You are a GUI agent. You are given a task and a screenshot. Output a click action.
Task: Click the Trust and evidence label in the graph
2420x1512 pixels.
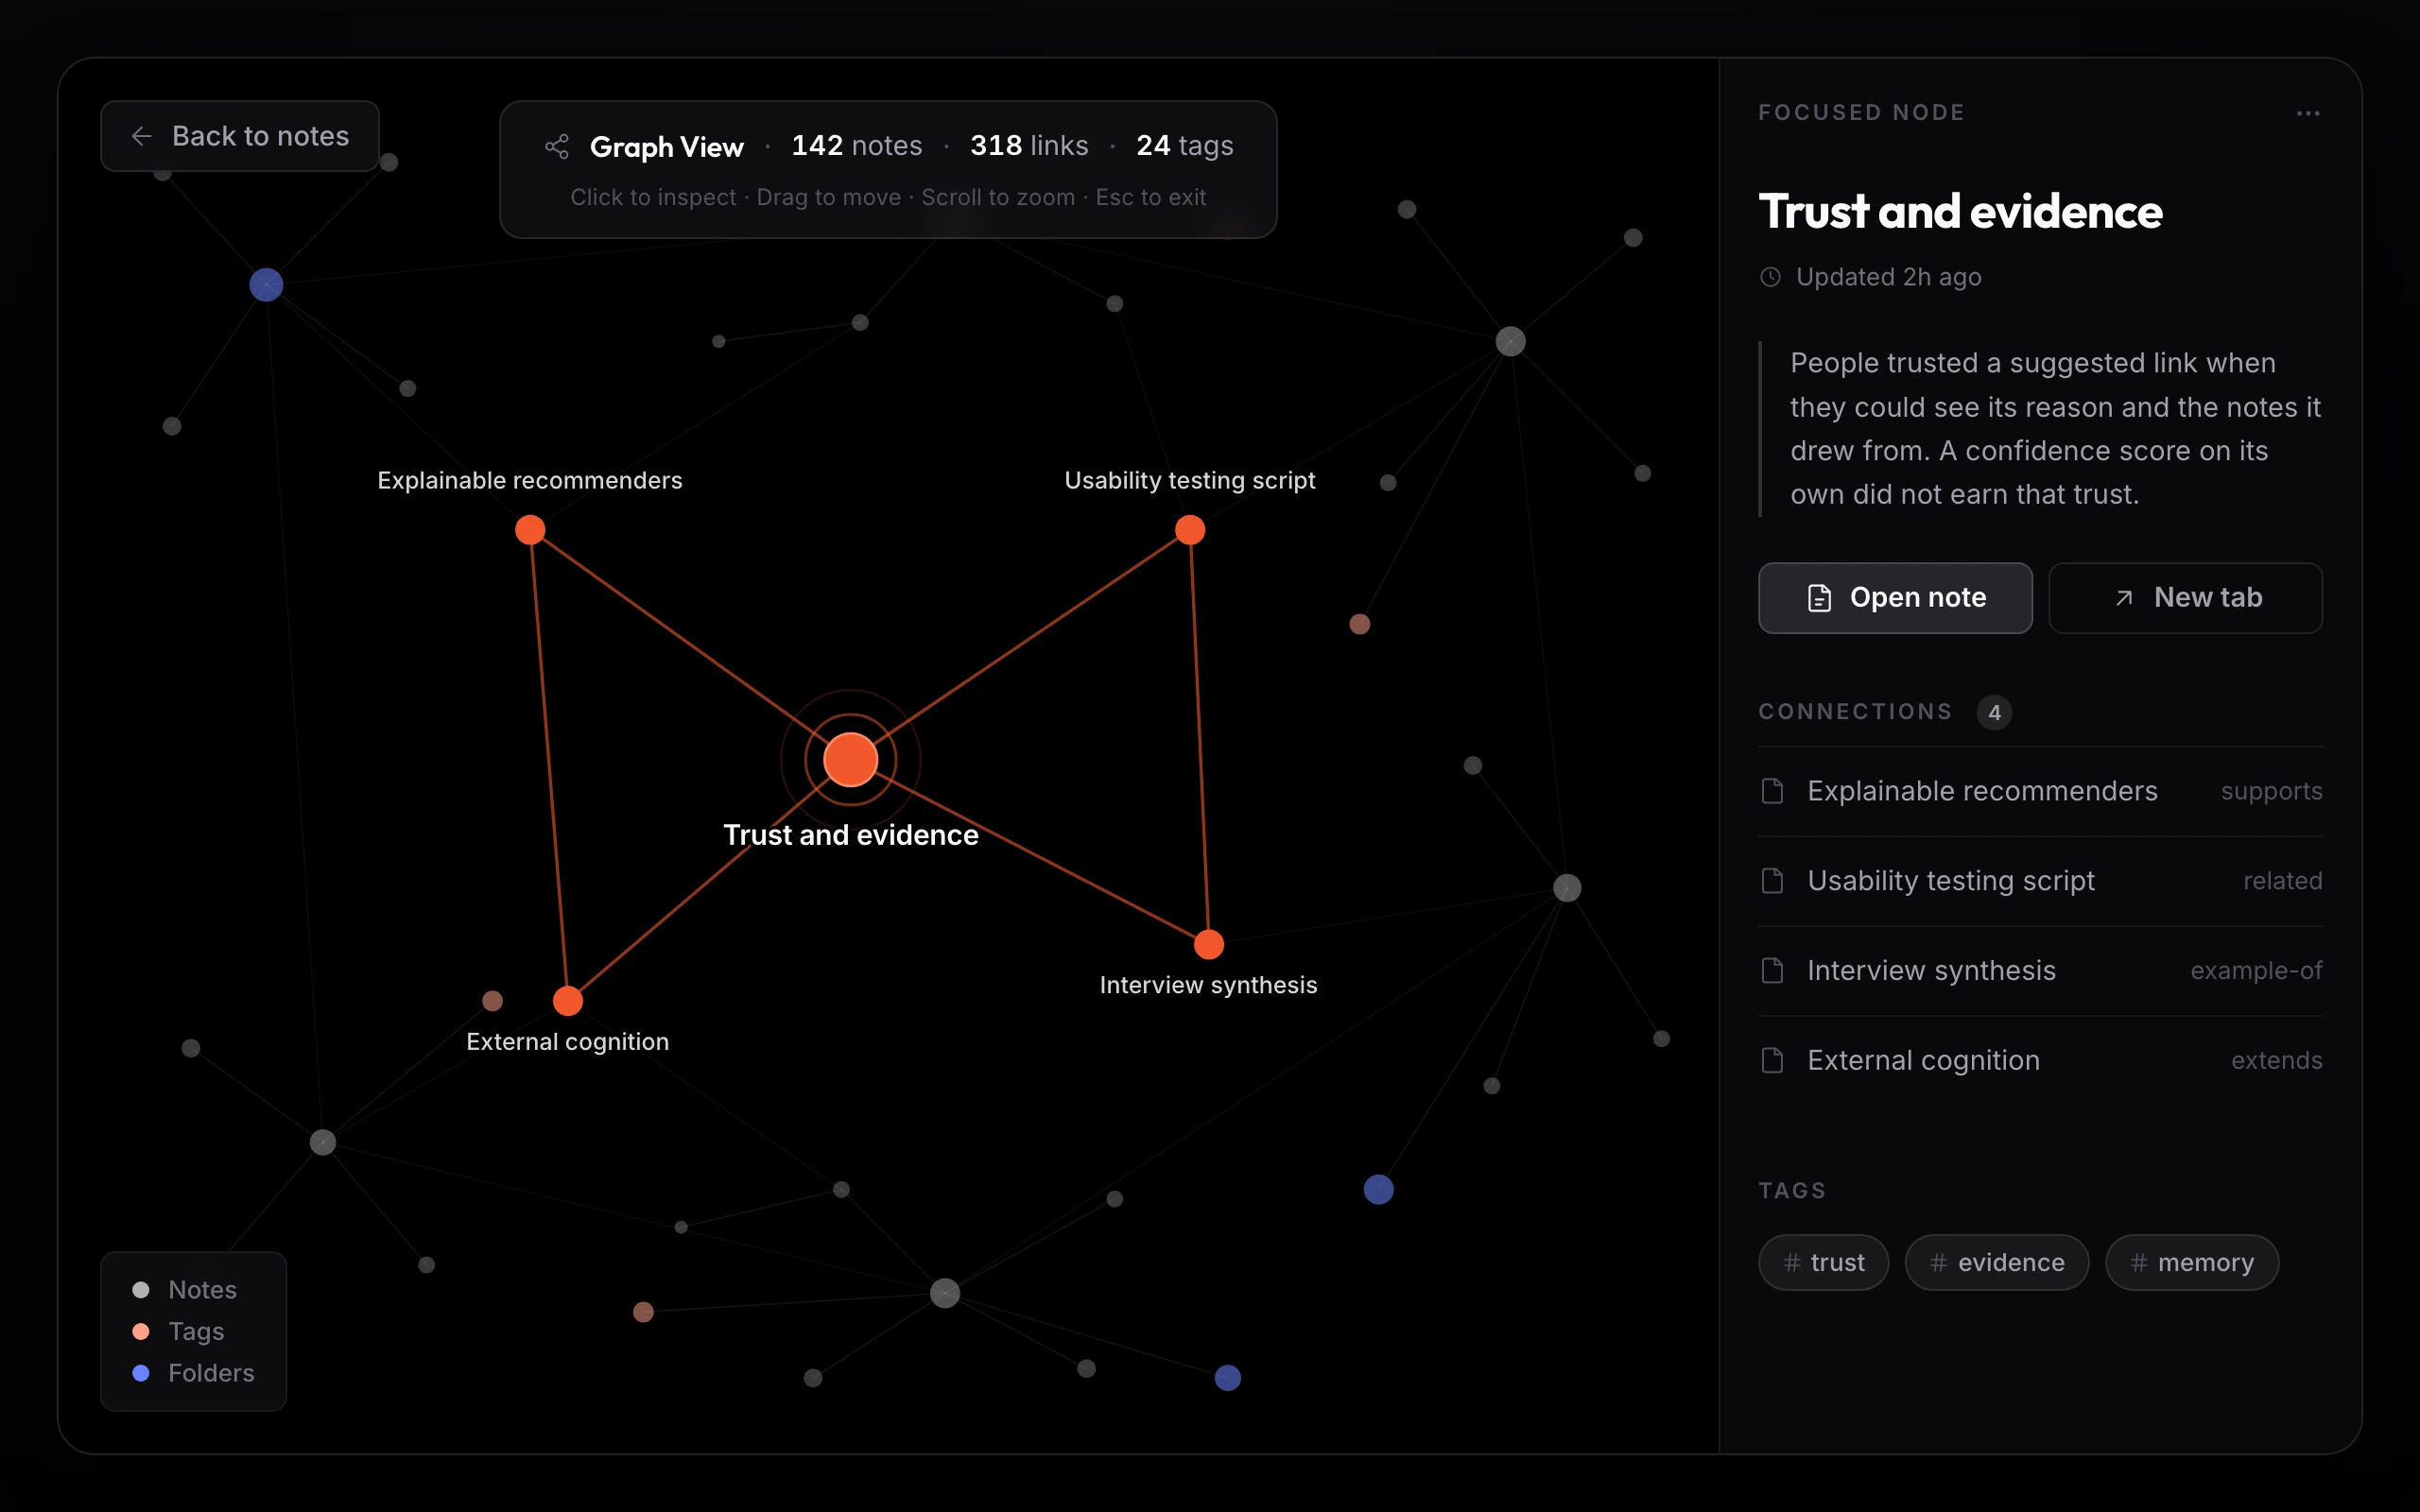pos(850,835)
